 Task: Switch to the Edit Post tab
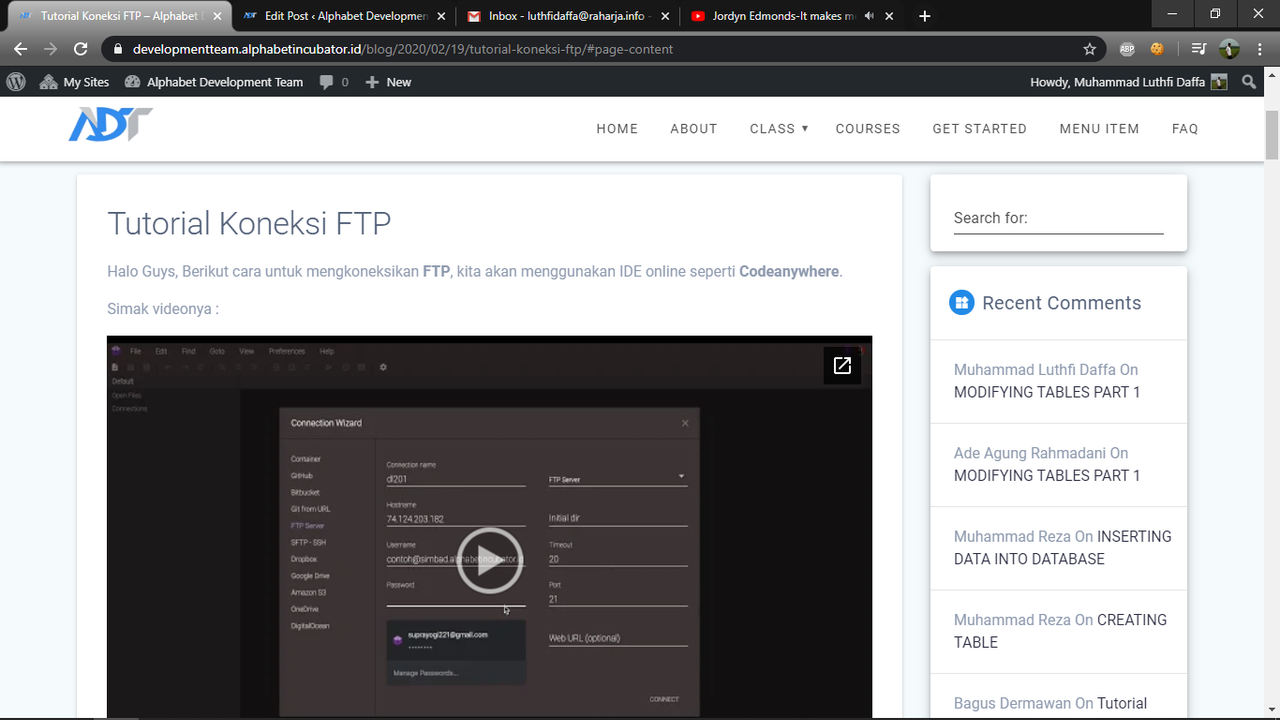[343, 16]
